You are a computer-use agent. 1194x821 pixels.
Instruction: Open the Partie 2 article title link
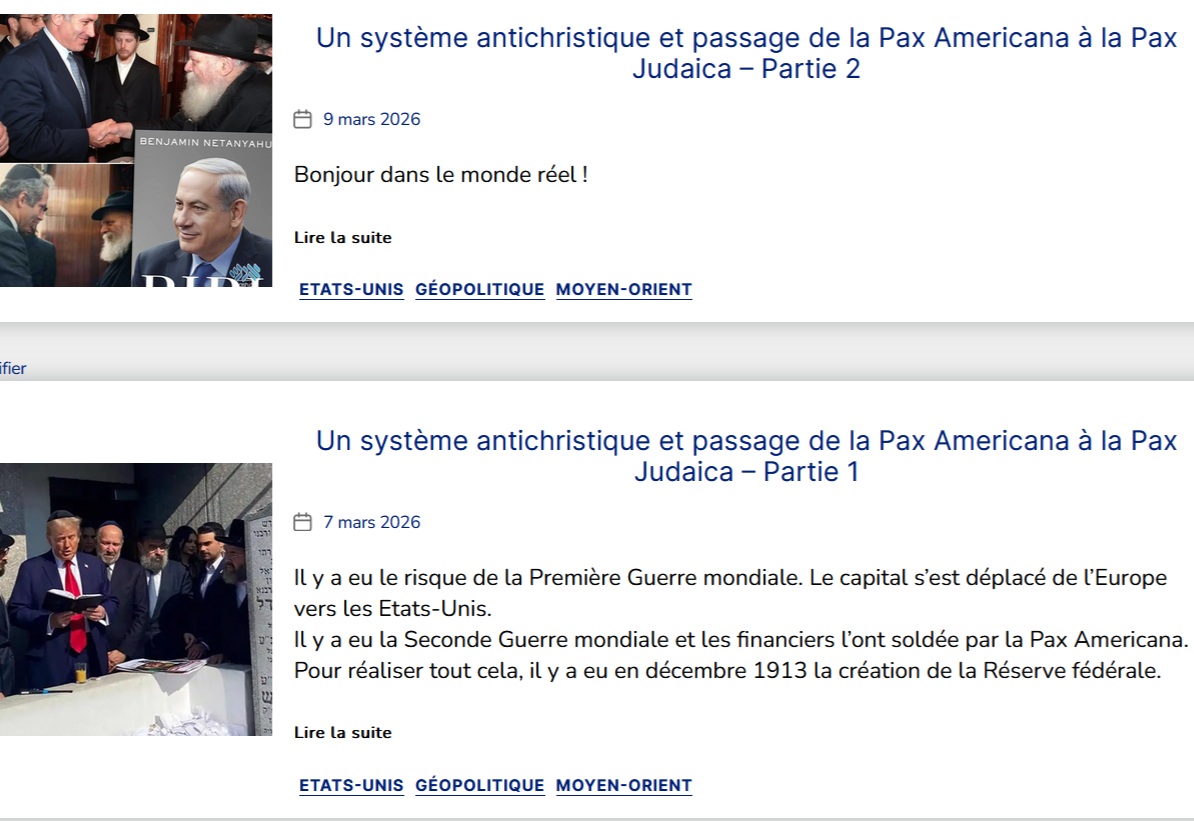click(x=746, y=54)
